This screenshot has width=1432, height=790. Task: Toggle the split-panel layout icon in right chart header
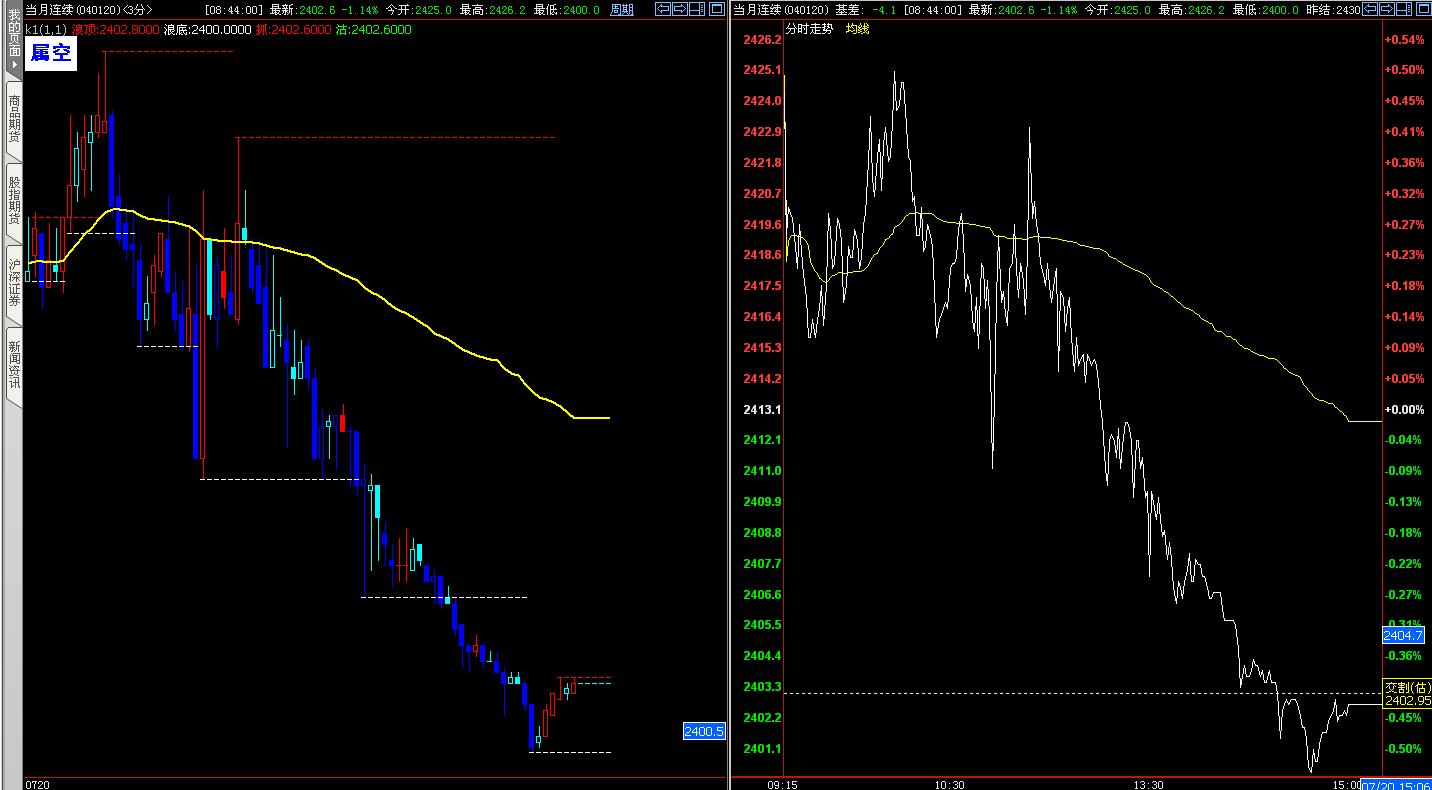pos(1406,9)
